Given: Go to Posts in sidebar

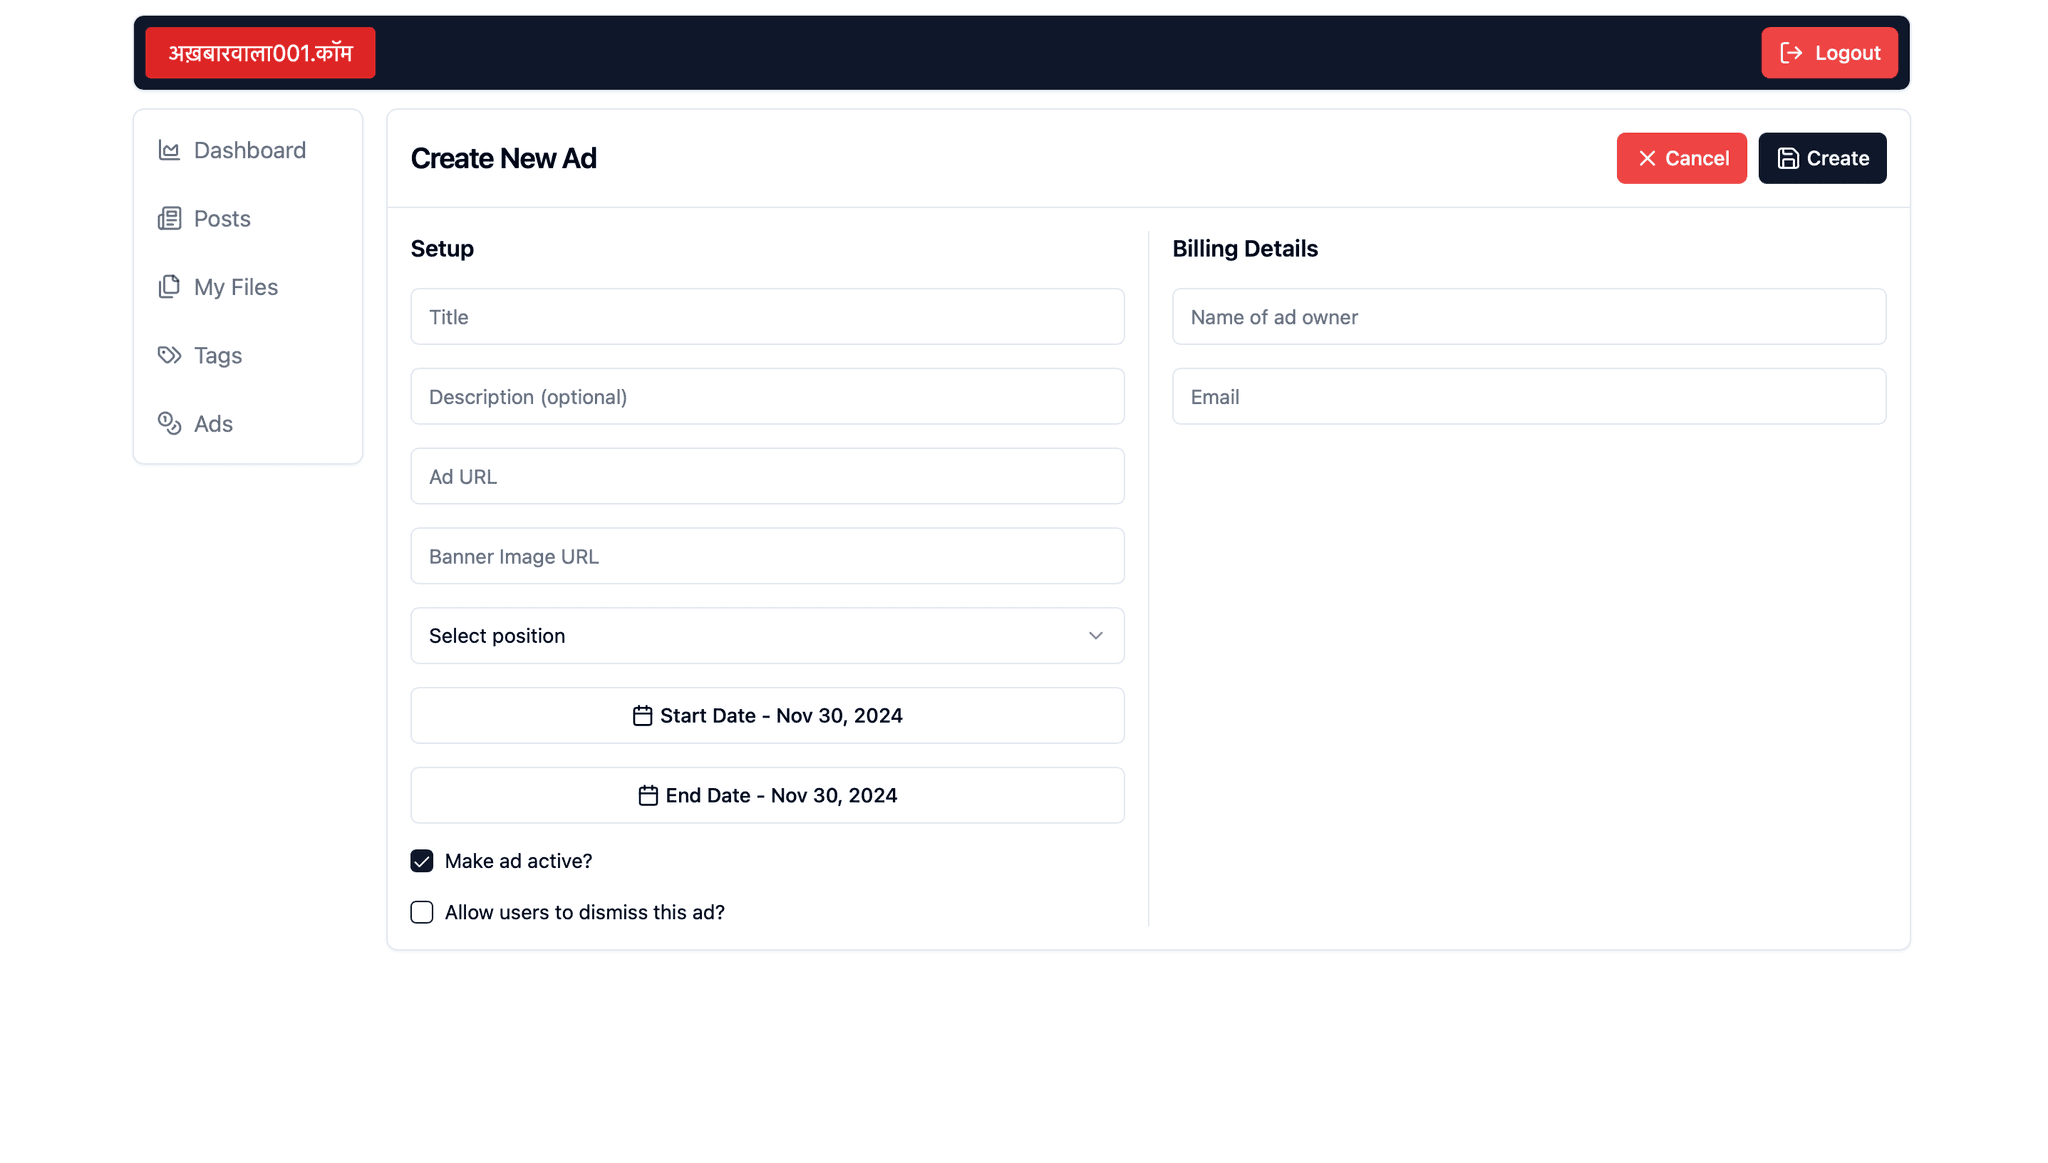Looking at the screenshot, I should [x=222, y=219].
